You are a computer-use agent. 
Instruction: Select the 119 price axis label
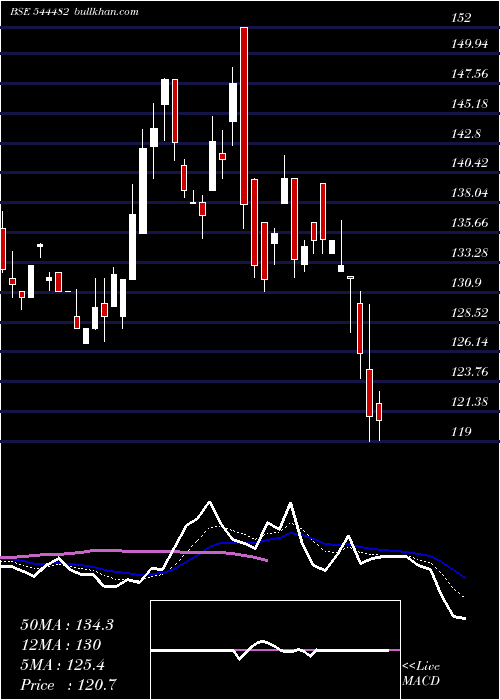click(x=461, y=432)
